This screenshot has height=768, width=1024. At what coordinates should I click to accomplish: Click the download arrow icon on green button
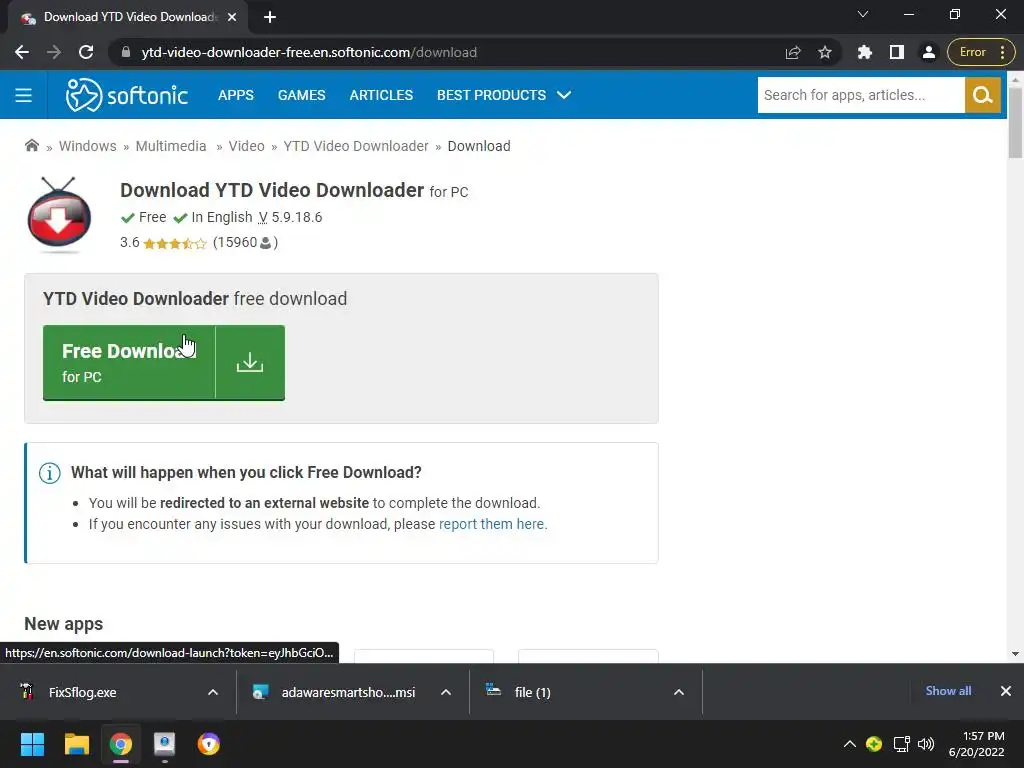pos(249,362)
